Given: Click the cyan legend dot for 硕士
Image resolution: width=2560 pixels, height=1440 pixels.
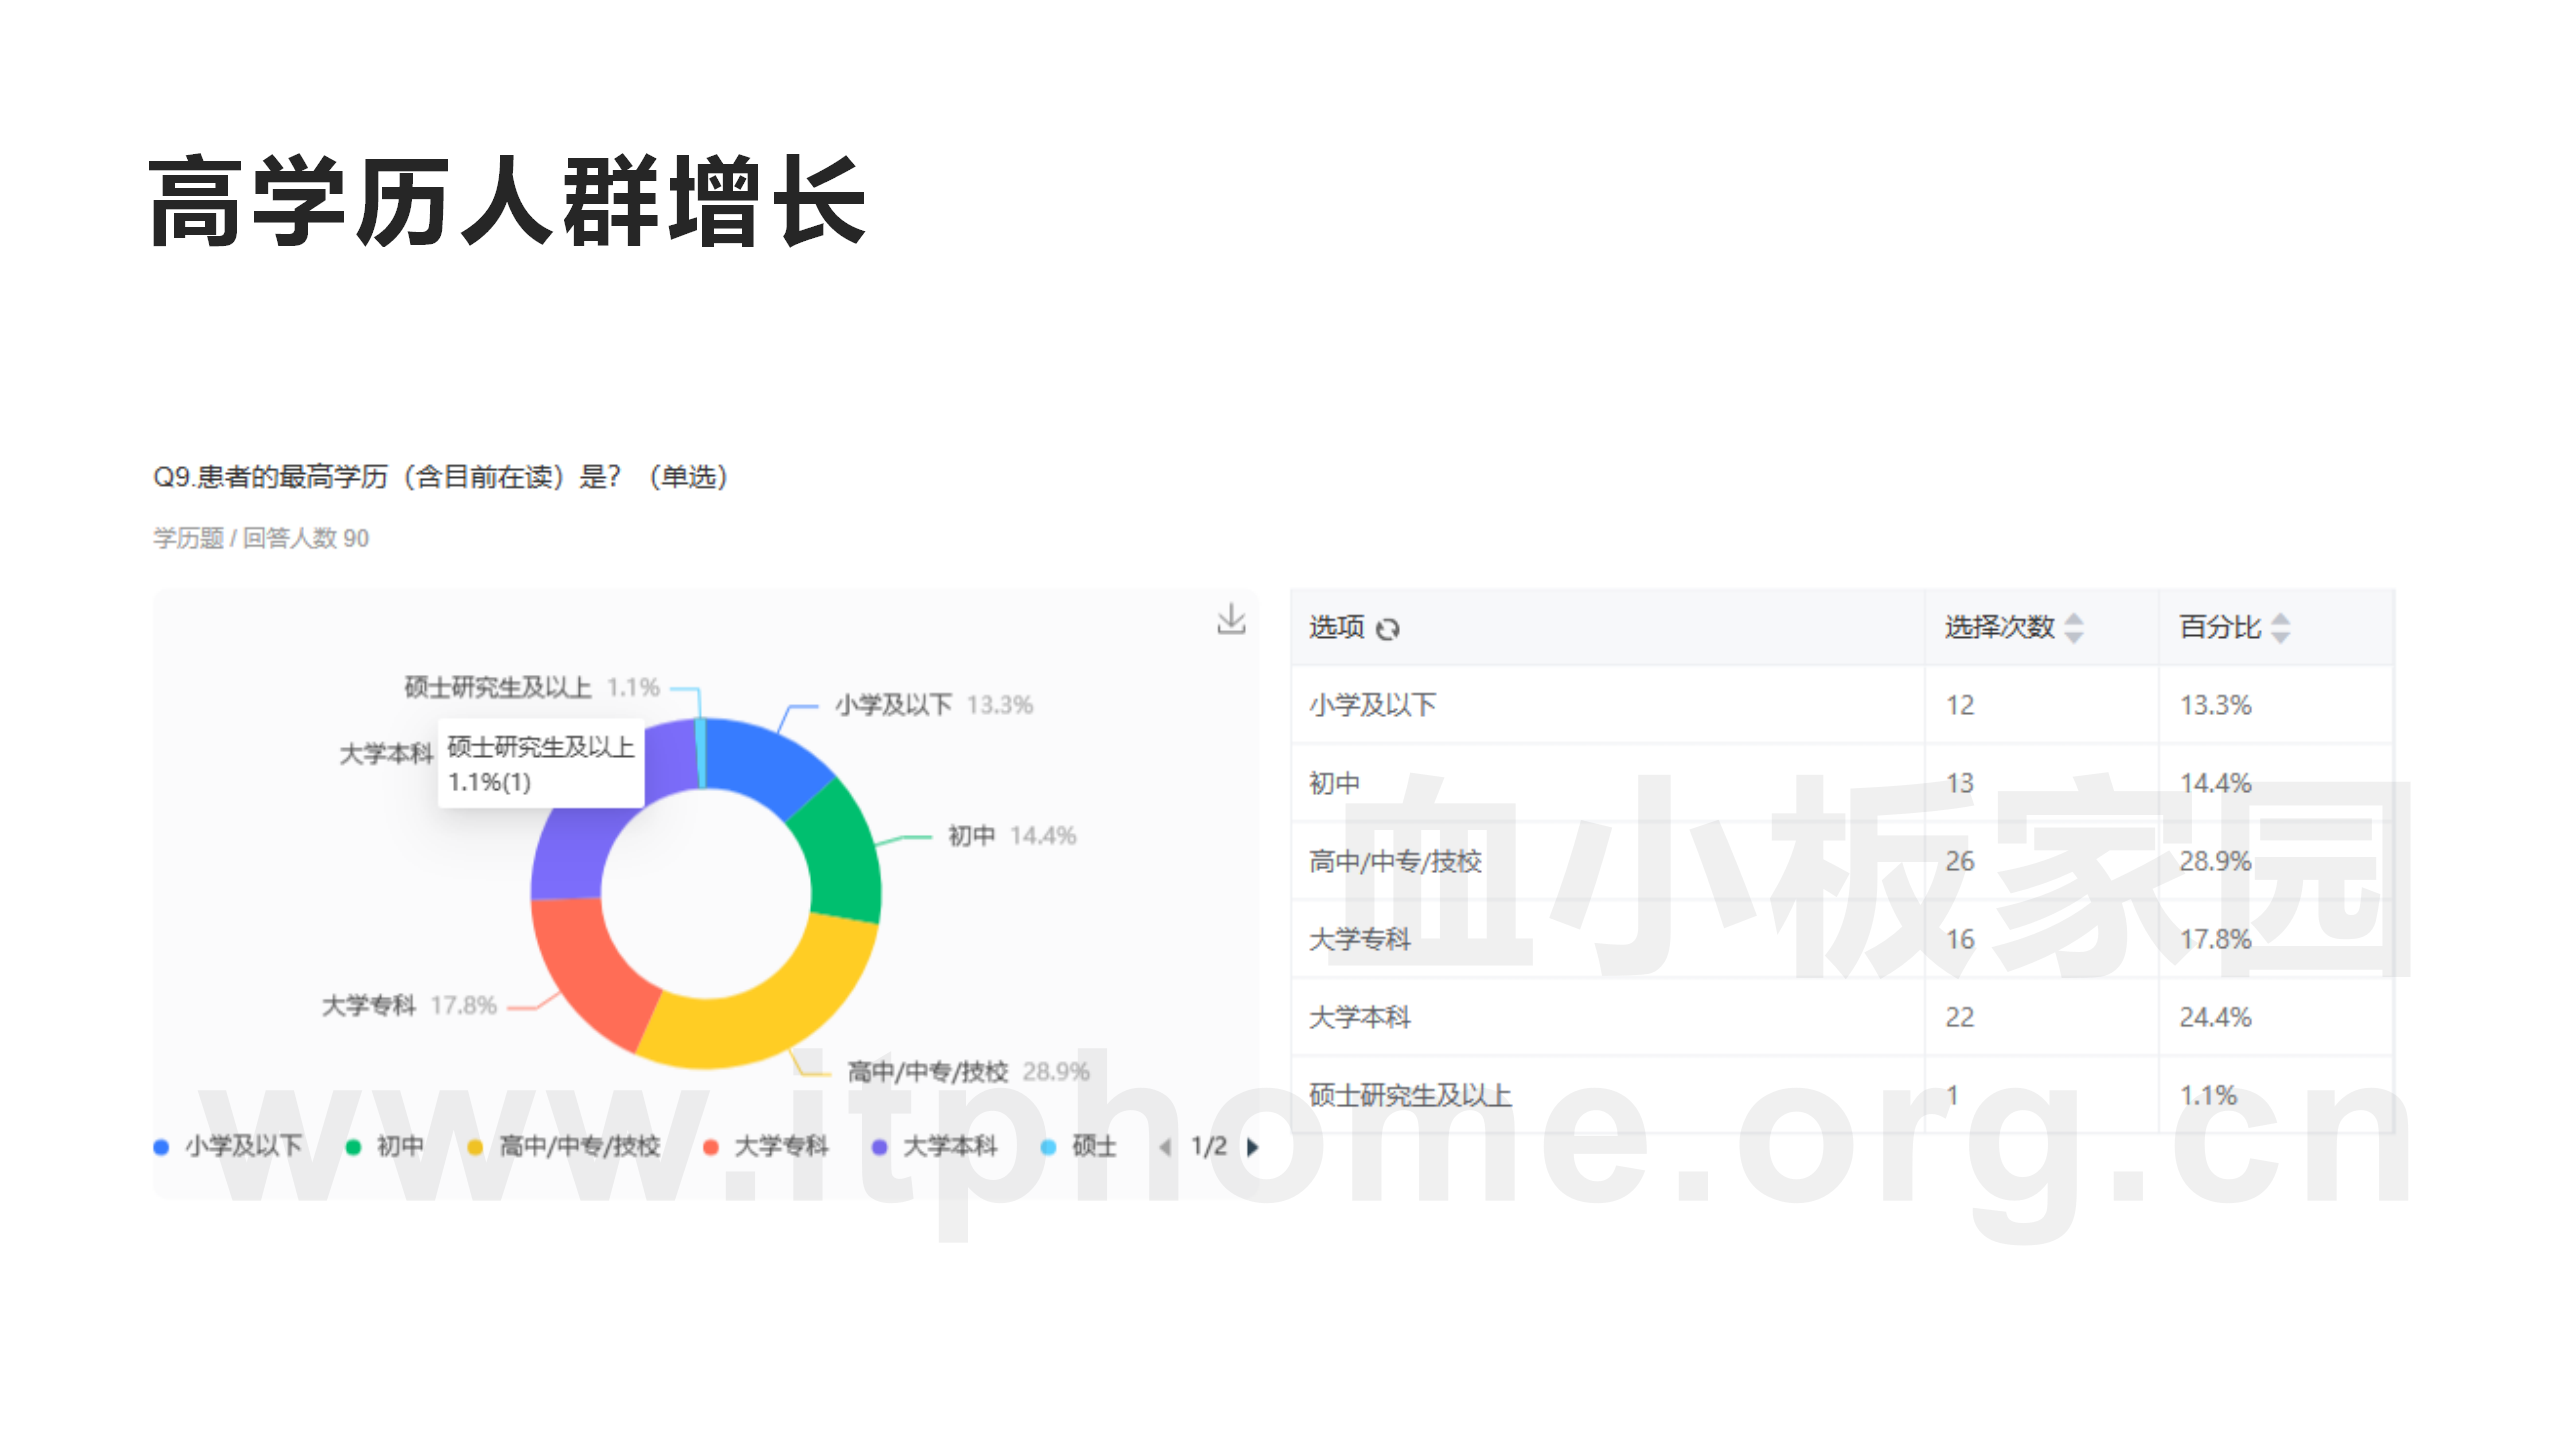Looking at the screenshot, I should click(1050, 1146).
